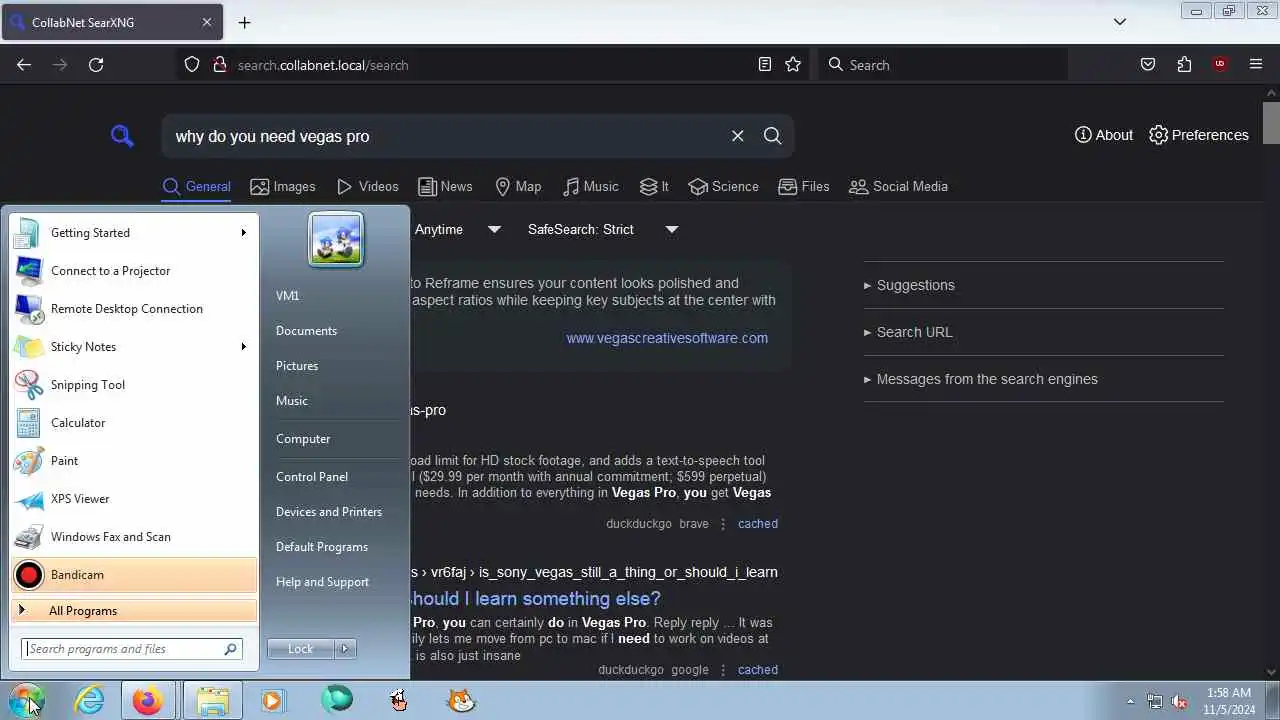Switch to Music tab
Image resolution: width=1280 pixels, height=720 pixels.
pyautogui.click(x=590, y=186)
